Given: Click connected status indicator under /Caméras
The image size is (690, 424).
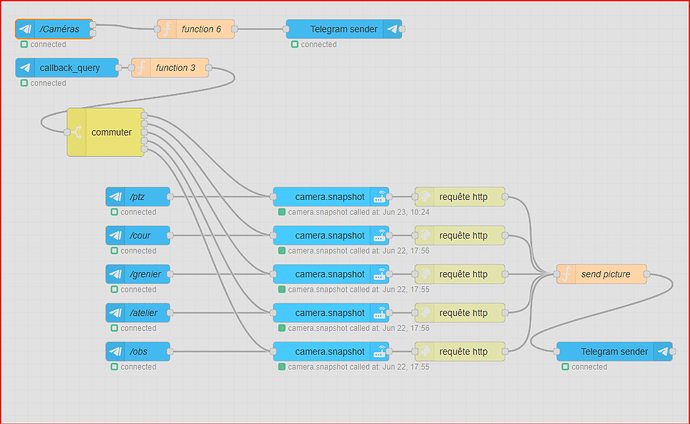Looking at the screenshot, I should coord(22,45).
